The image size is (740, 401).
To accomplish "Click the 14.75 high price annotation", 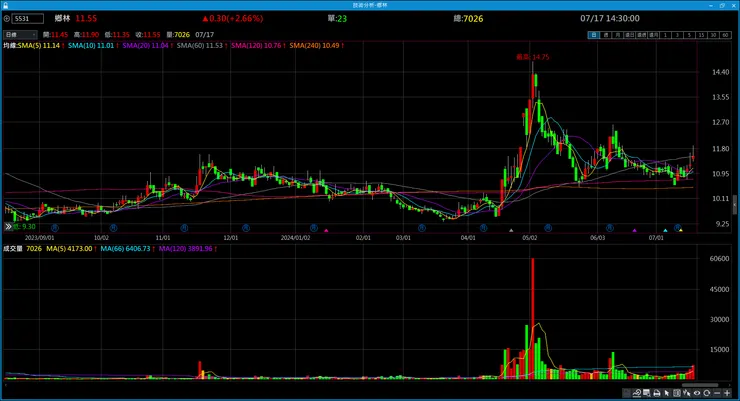I will pyautogui.click(x=532, y=57).
